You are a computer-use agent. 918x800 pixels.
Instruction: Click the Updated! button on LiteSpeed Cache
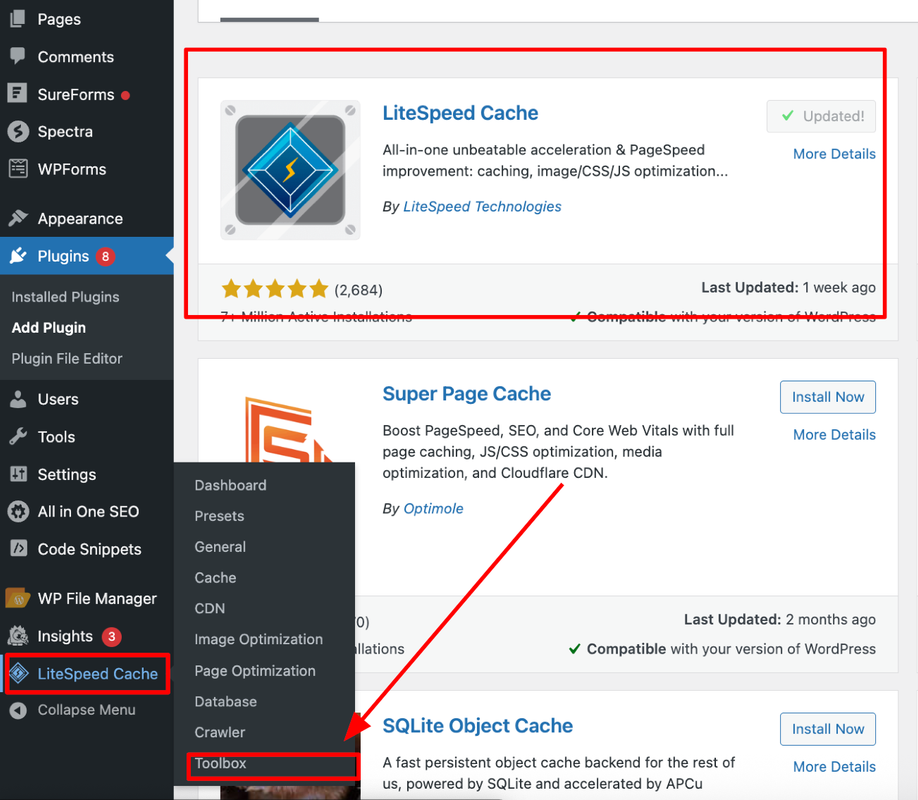coord(821,116)
